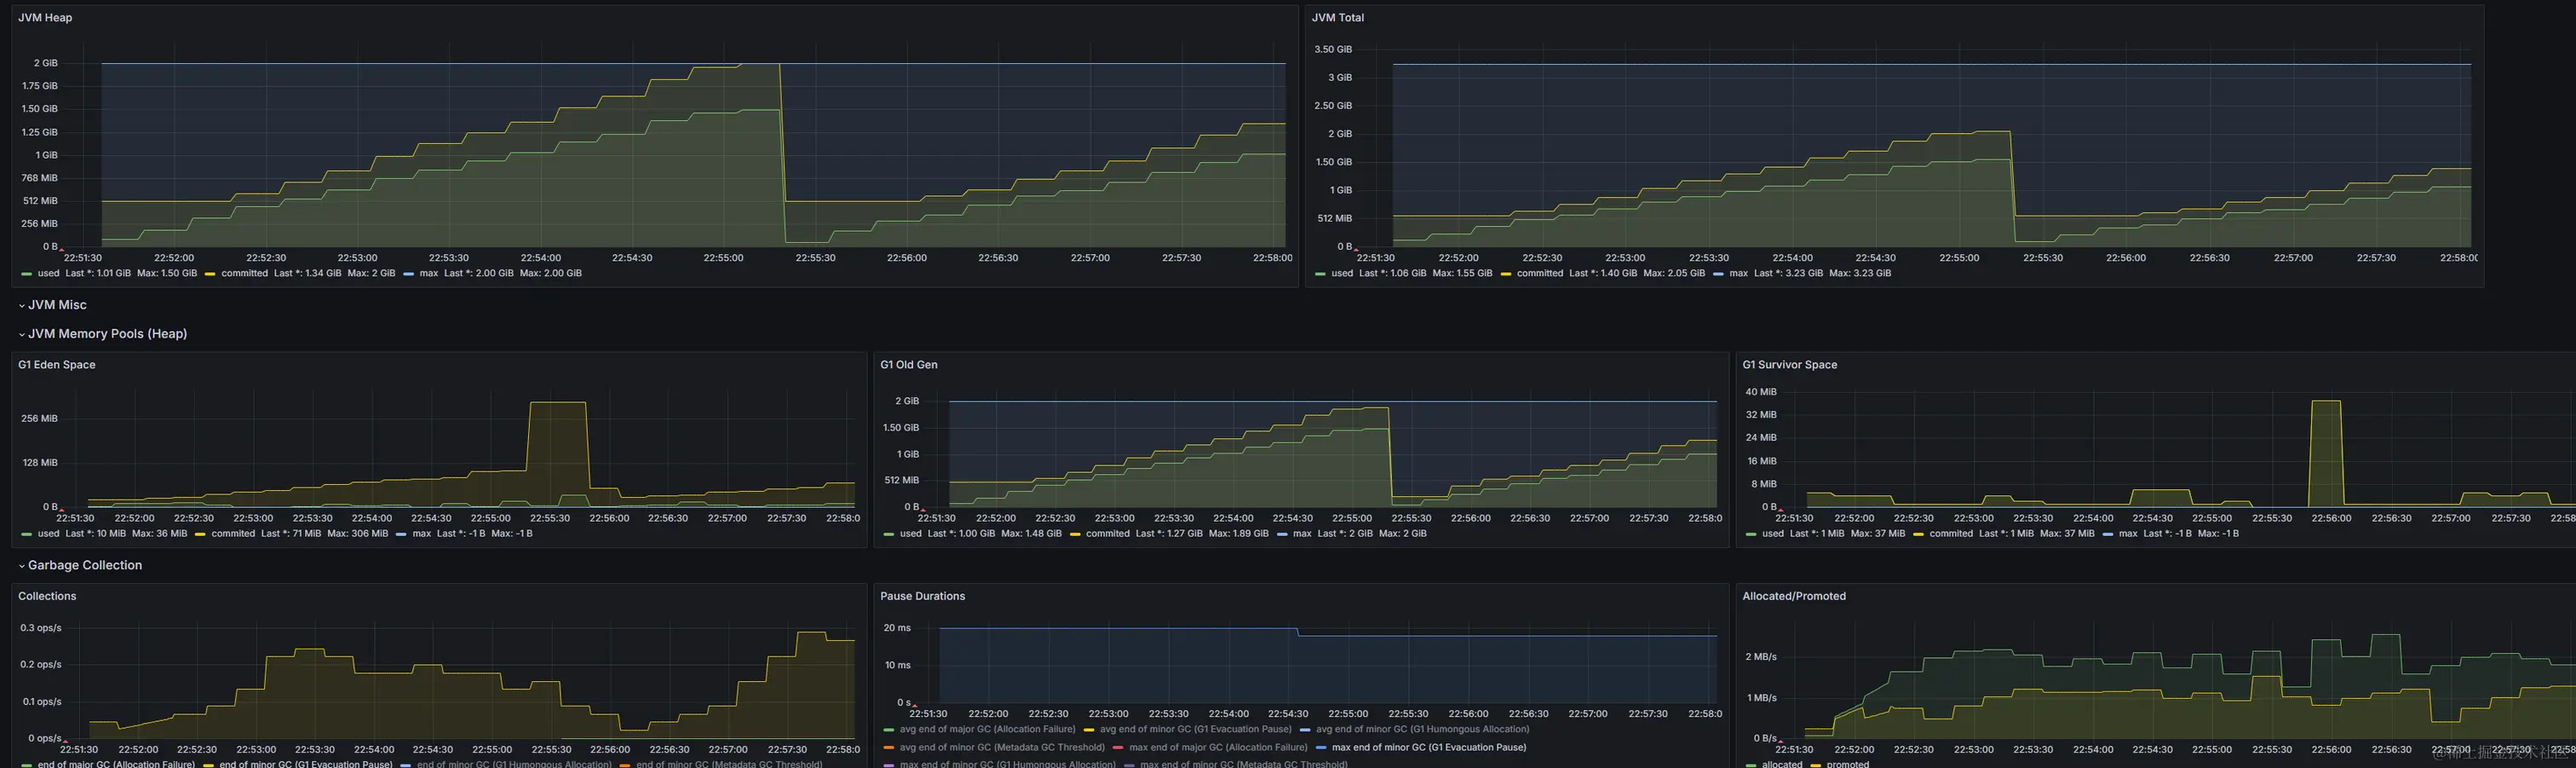This screenshot has height=768, width=2576.
Task: Open the Allocated/Promoted panel title menu
Action: point(1794,596)
